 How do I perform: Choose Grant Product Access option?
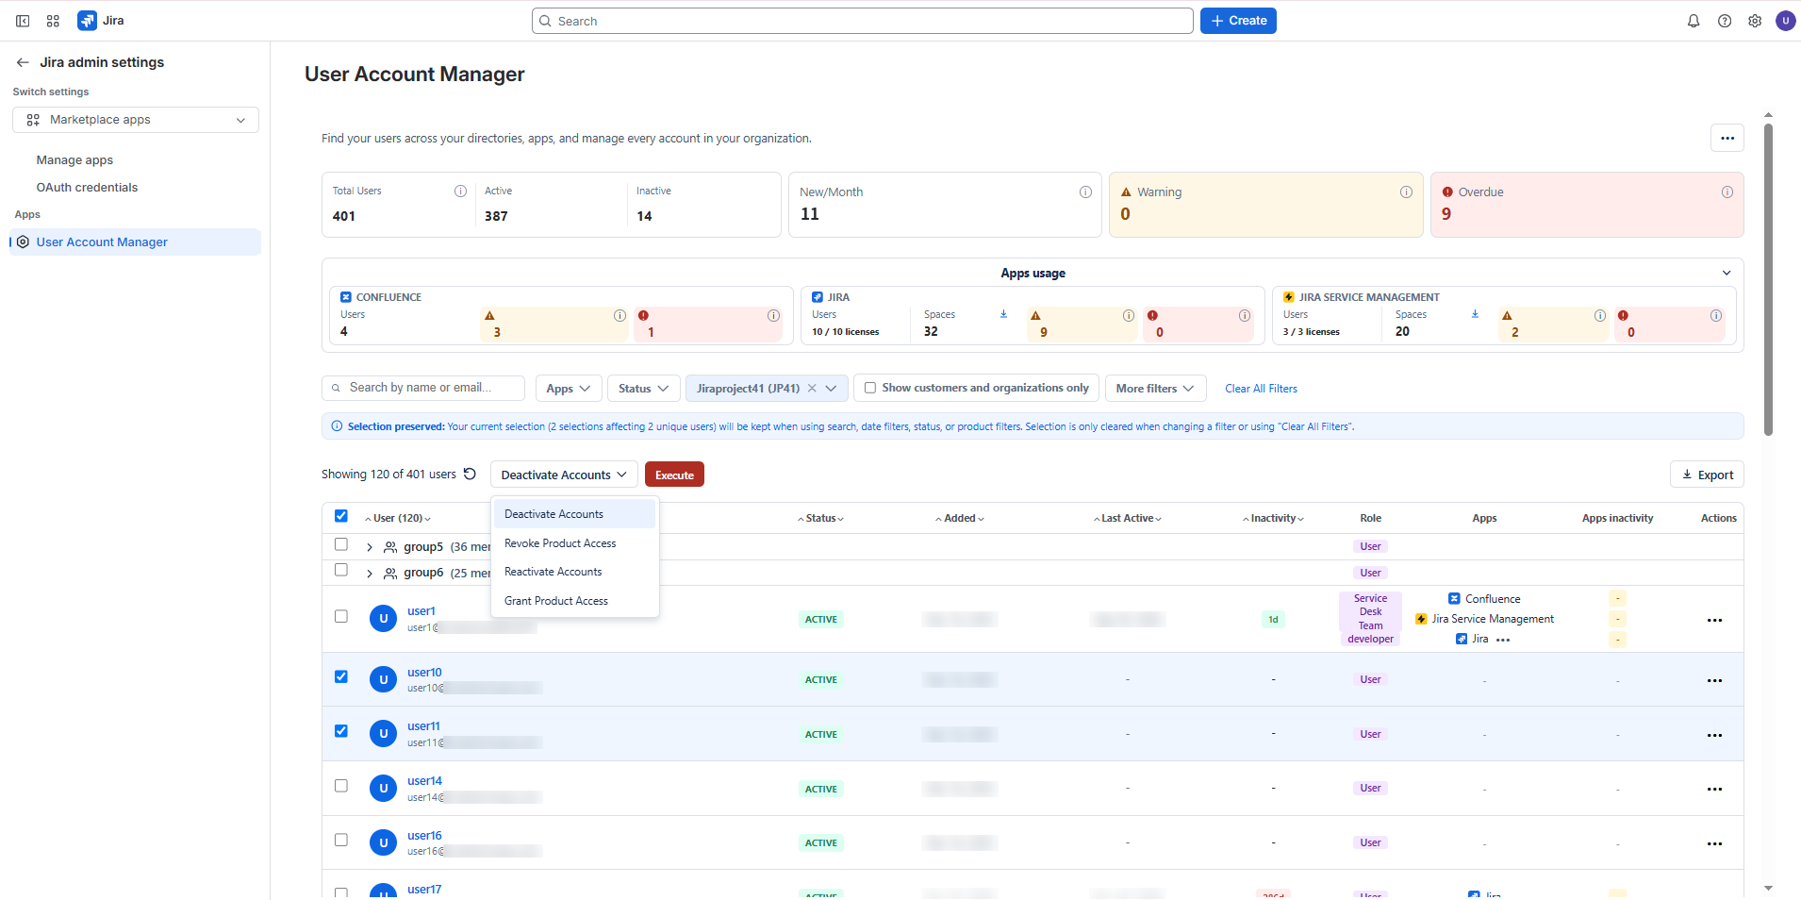[574, 601]
